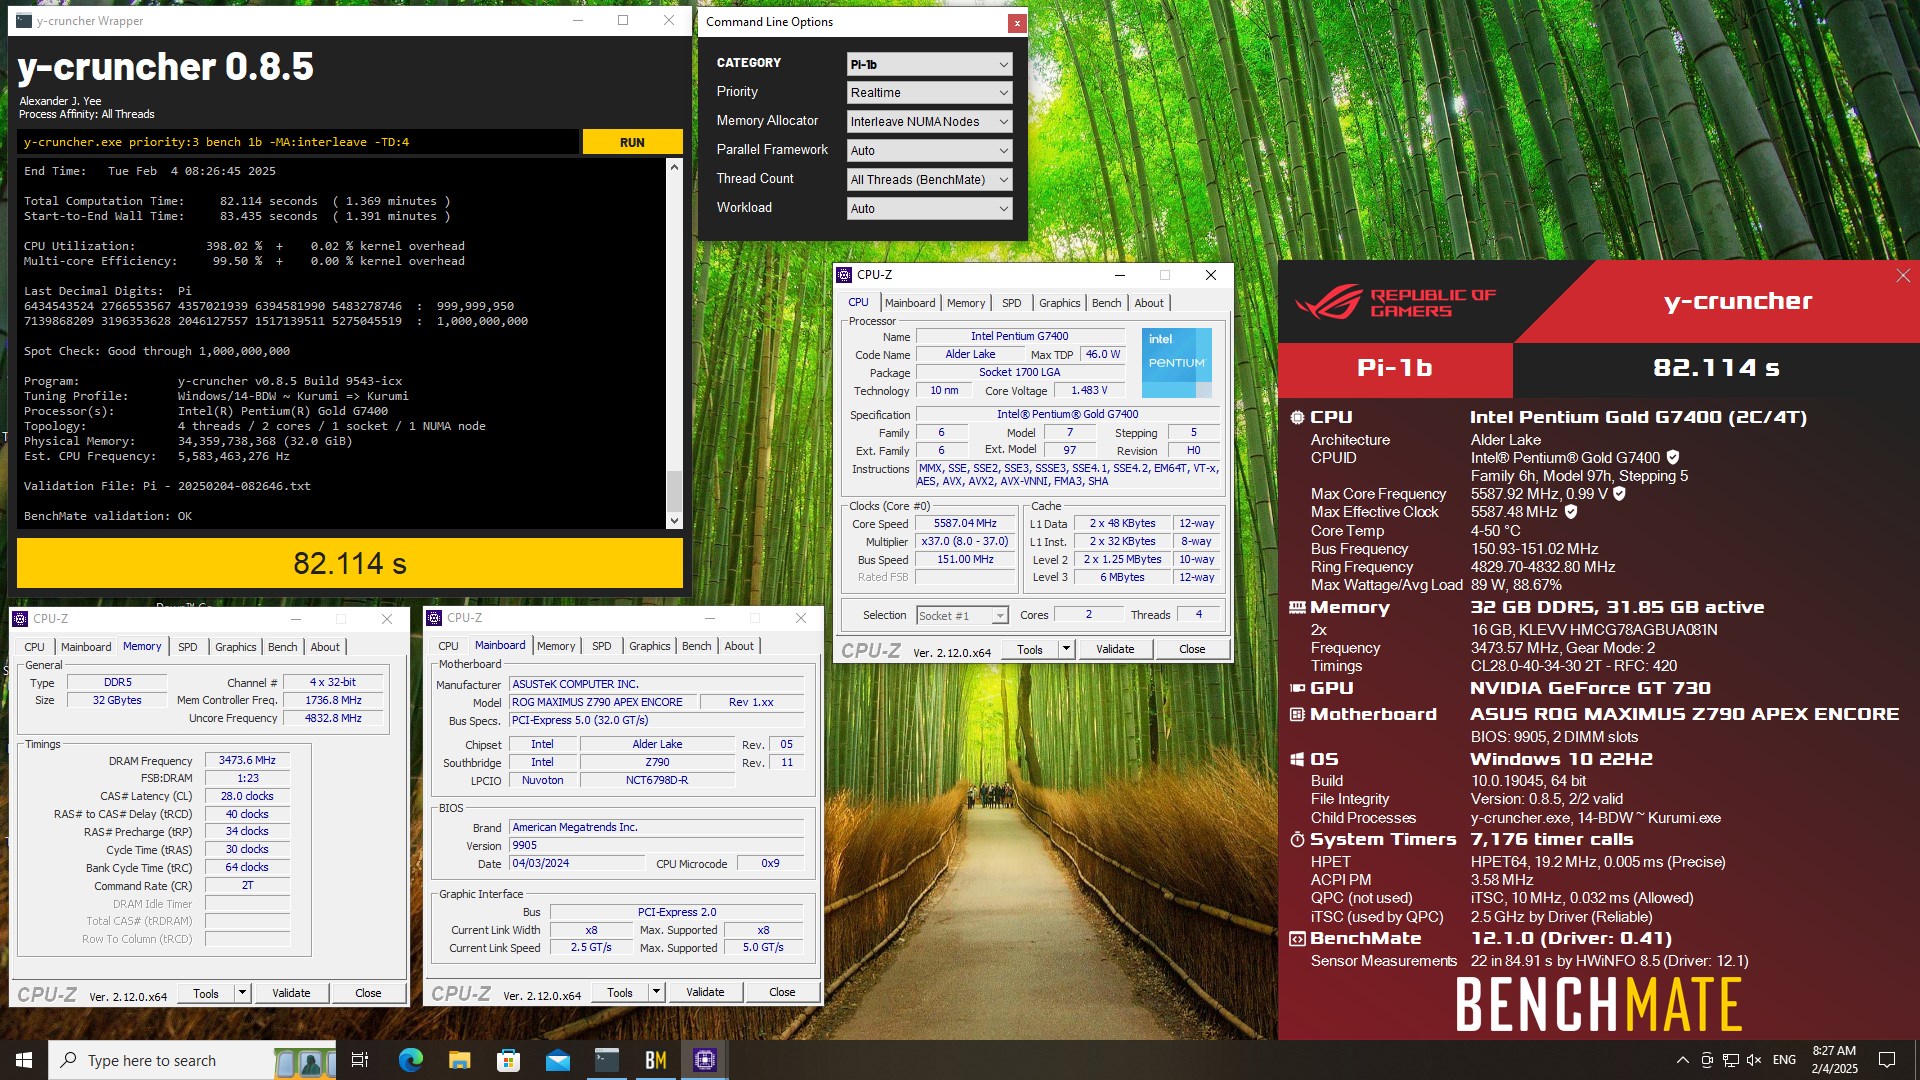Click the Max Effective Clock verified shield badge
Screen dimensions: 1920x1080
pos(1571,511)
